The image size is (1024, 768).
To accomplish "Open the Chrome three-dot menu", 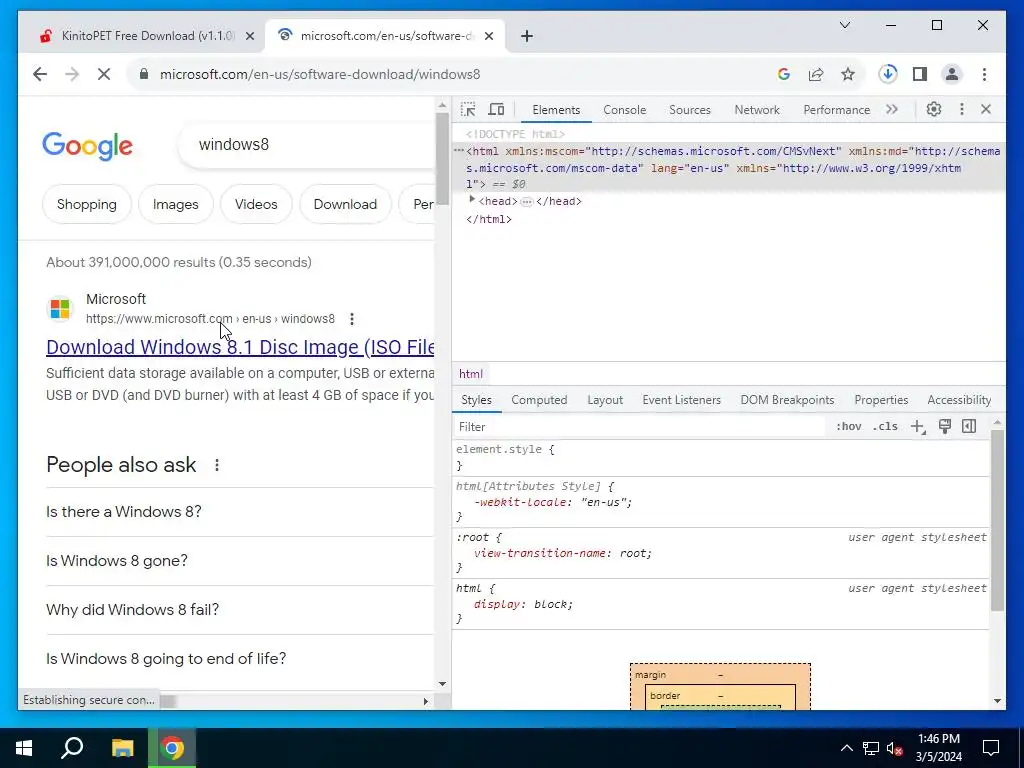I will (984, 74).
